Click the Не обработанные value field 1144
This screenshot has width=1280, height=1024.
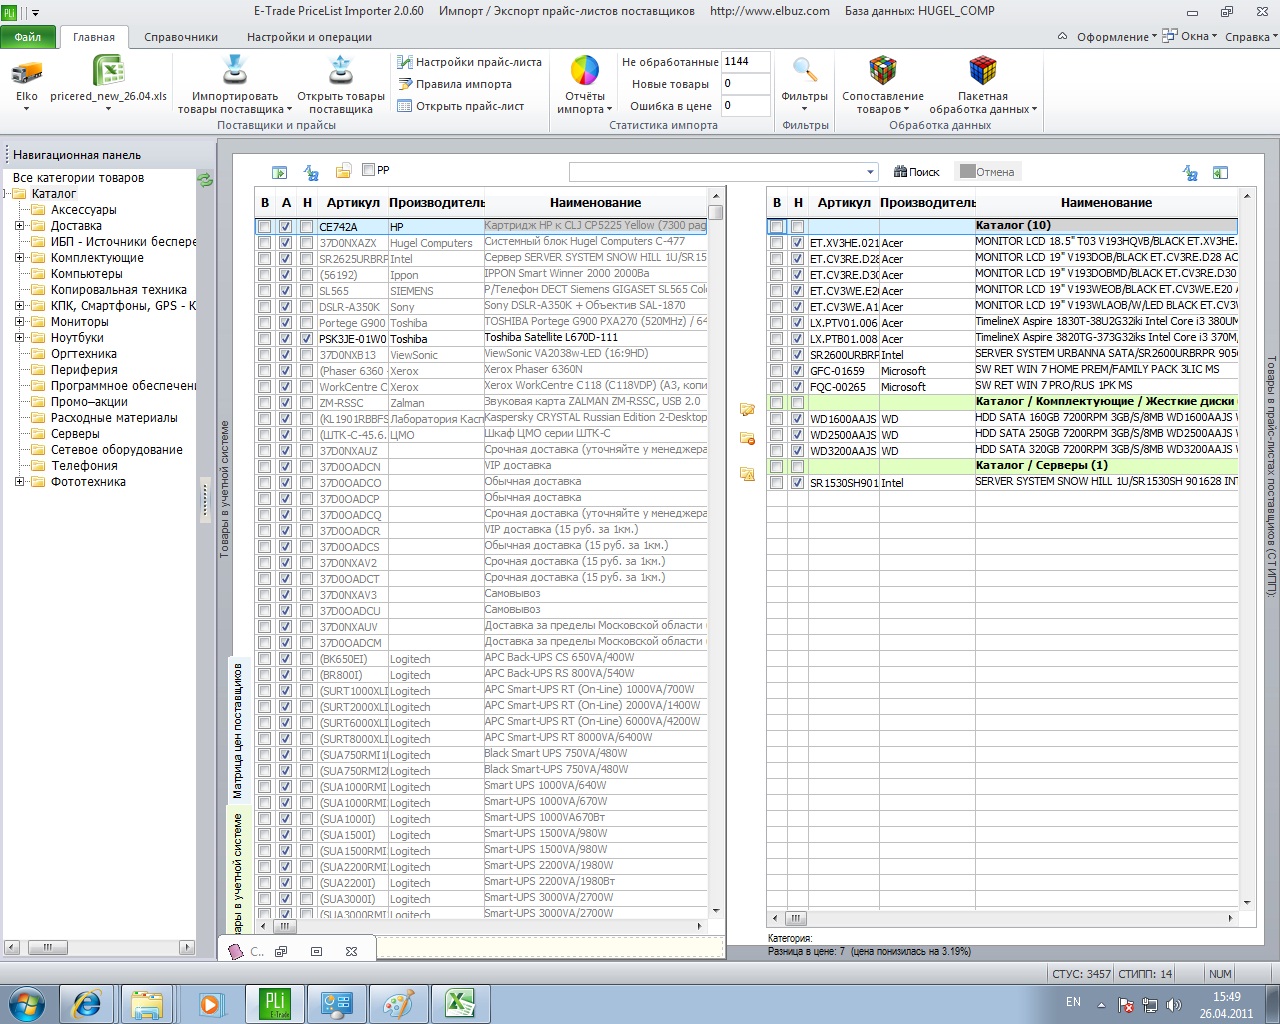click(x=745, y=62)
